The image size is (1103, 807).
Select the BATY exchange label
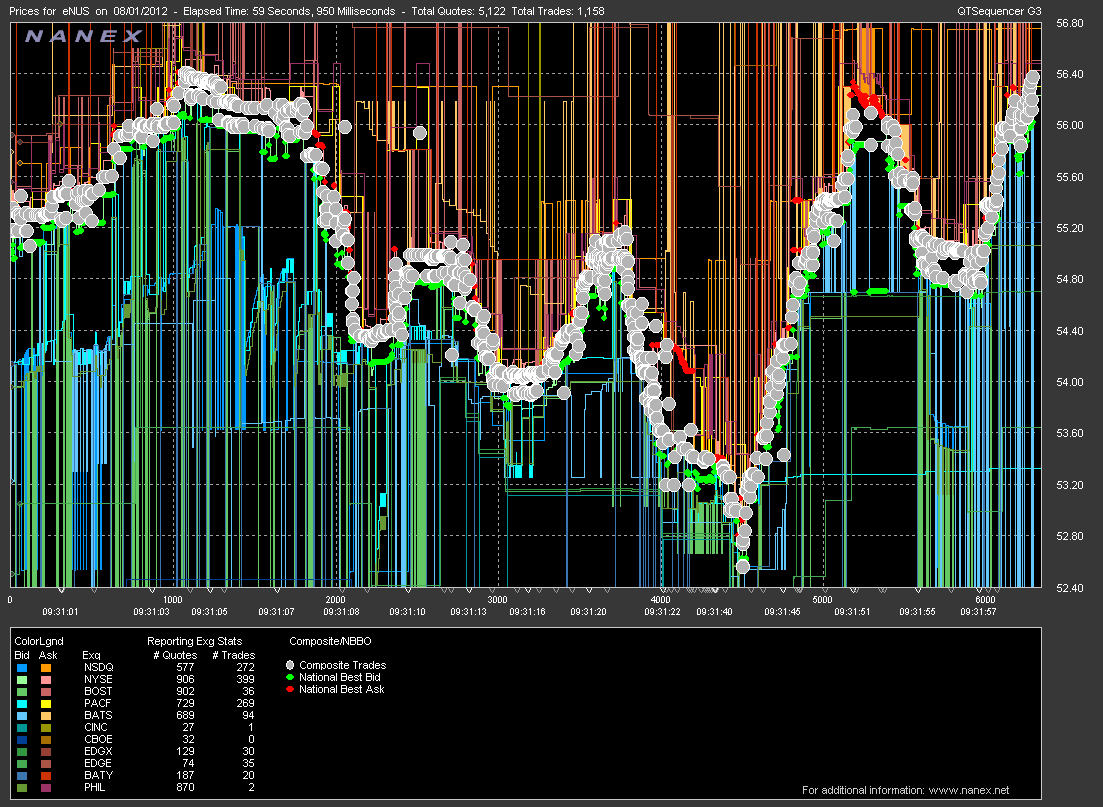(98, 775)
